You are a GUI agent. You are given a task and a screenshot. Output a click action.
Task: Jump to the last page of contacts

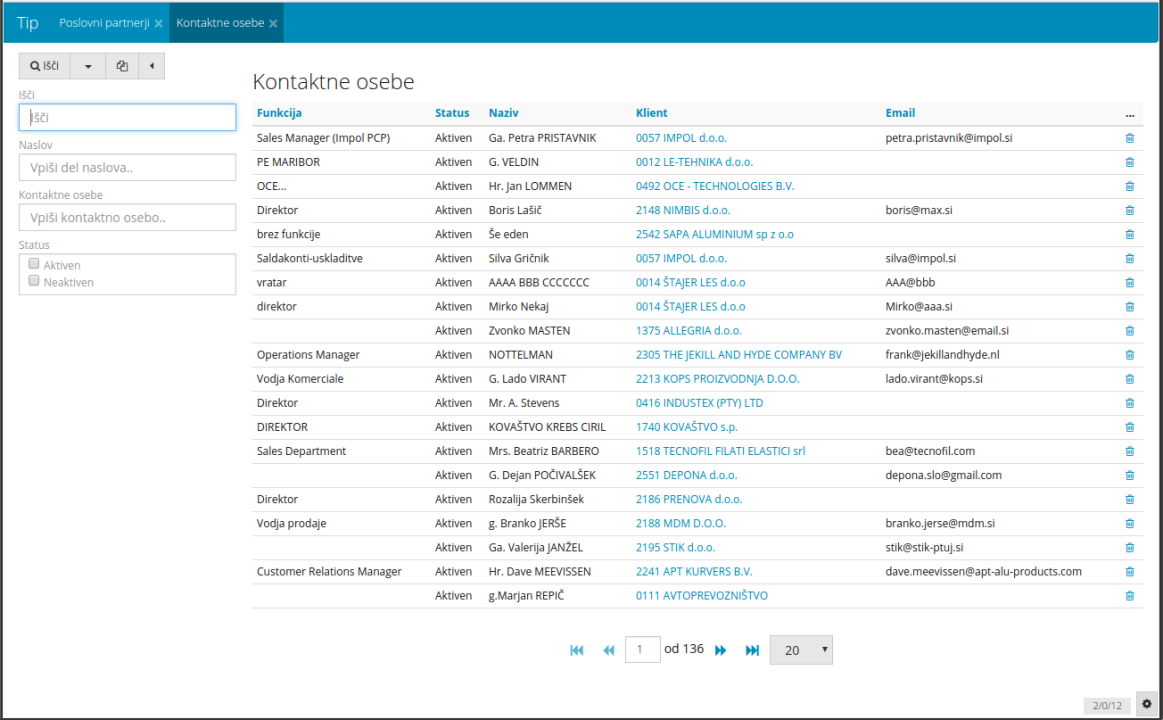click(752, 650)
